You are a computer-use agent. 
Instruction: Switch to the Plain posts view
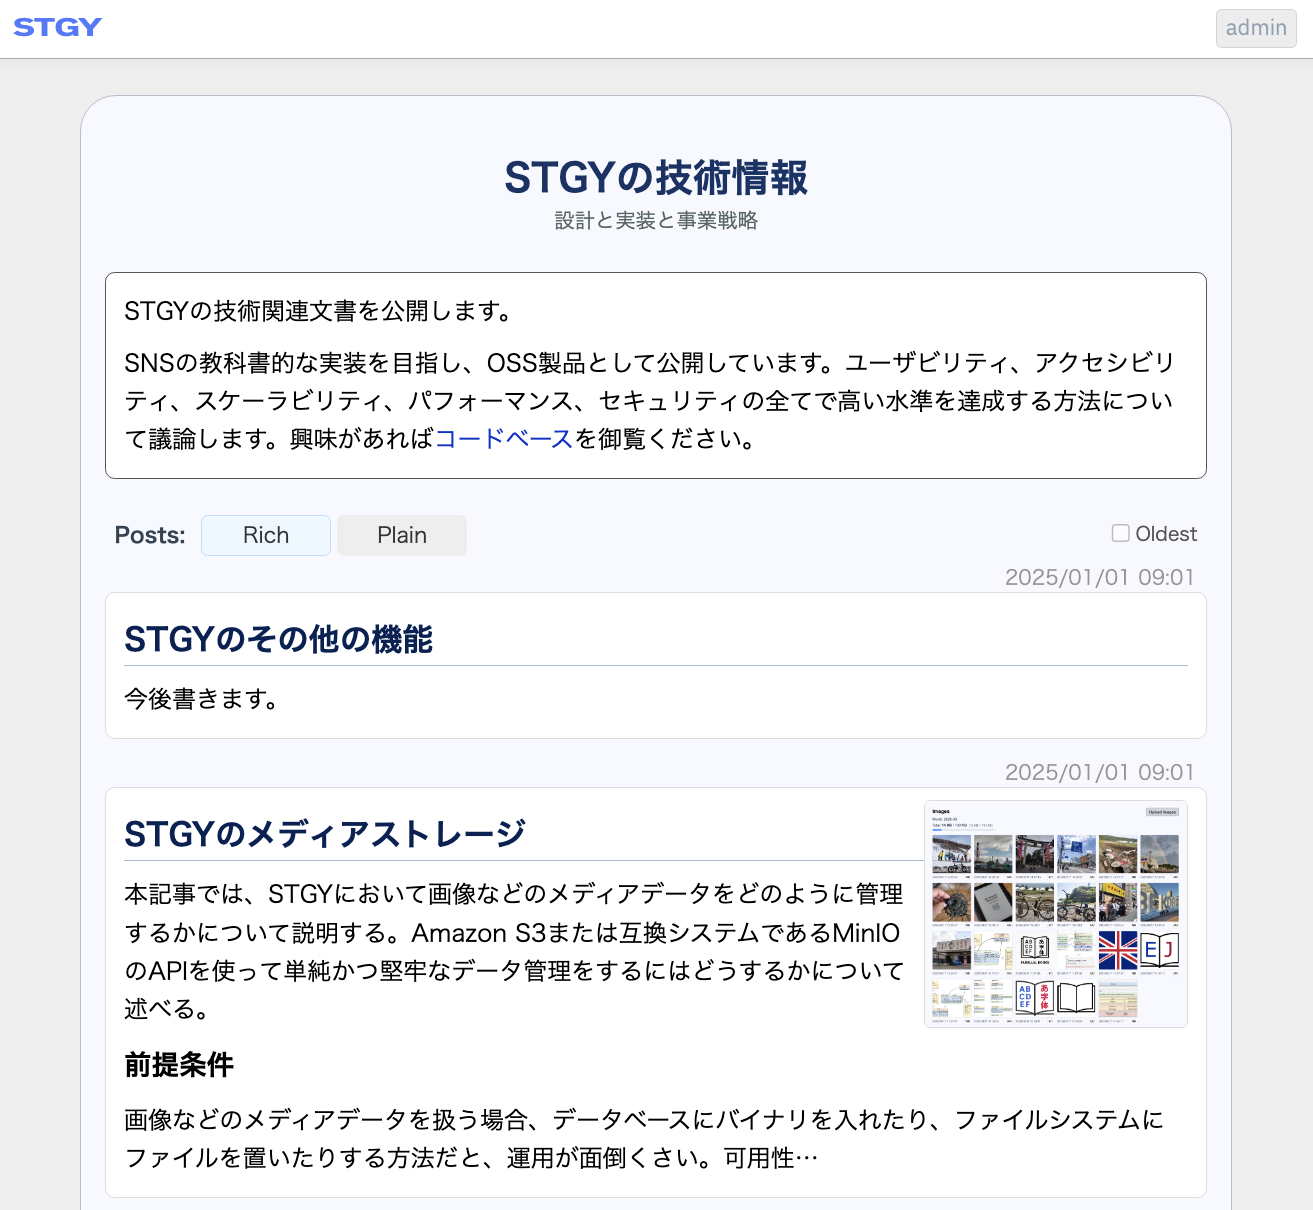click(x=402, y=535)
